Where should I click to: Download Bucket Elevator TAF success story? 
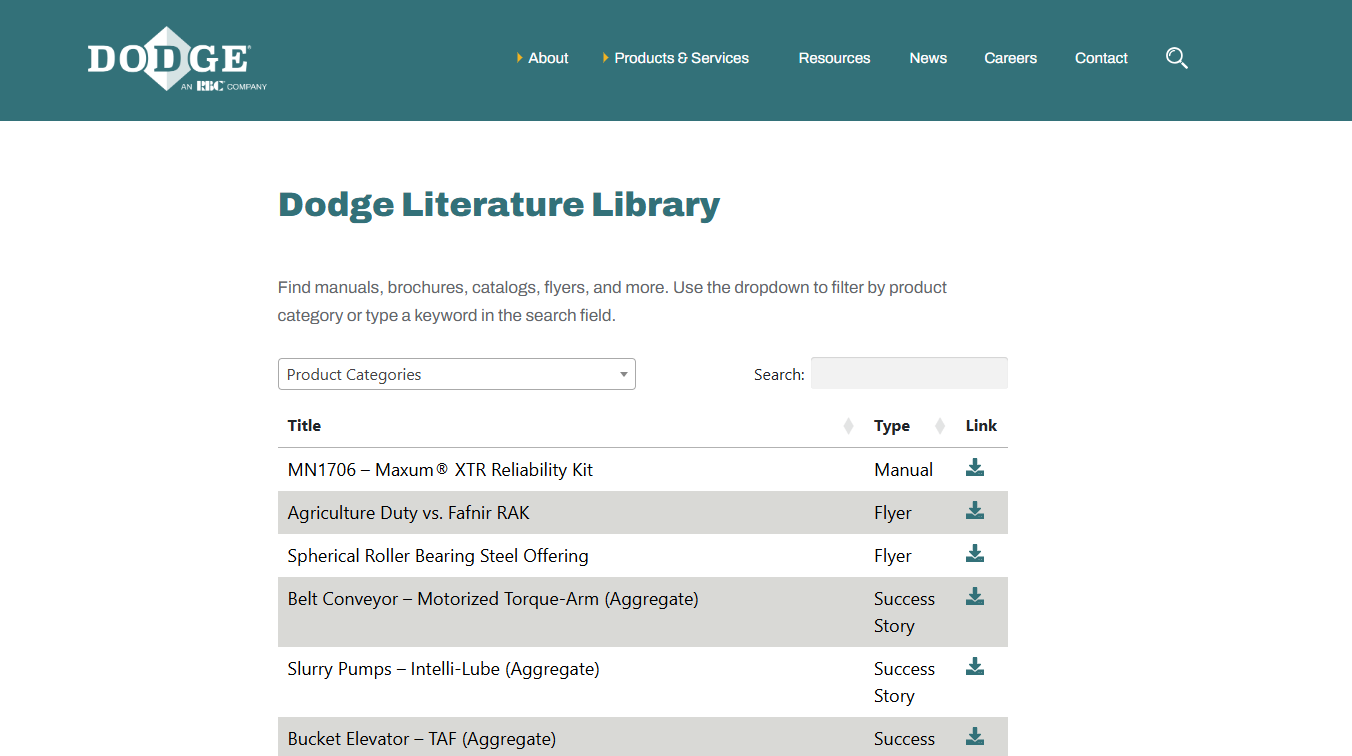[975, 736]
